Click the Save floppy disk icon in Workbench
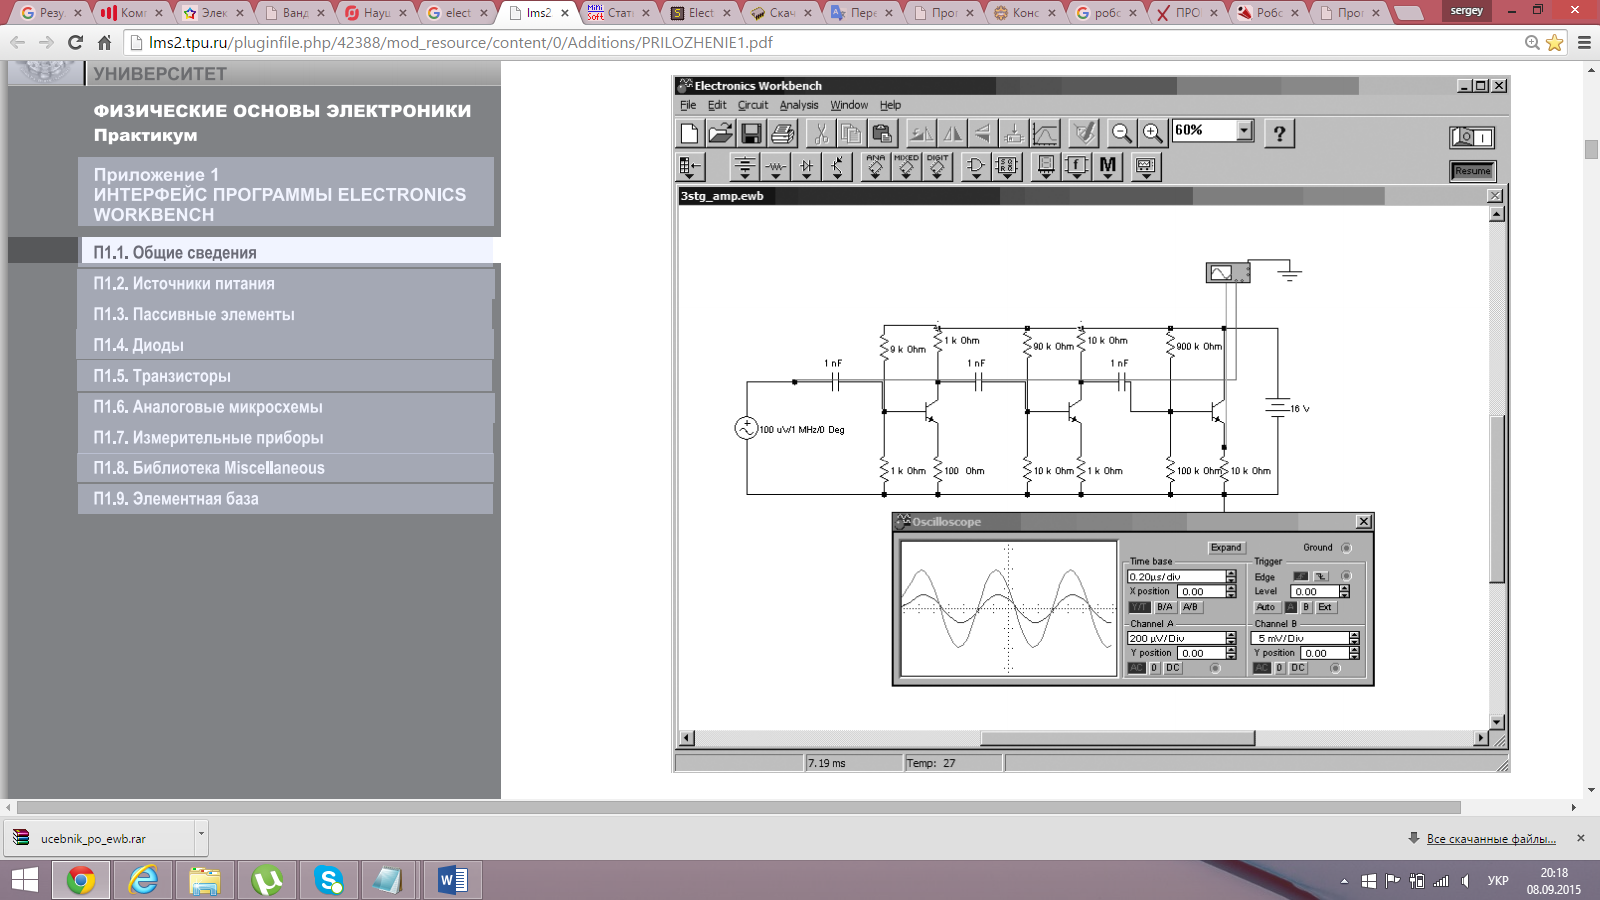The height and width of the screenshot is (900, 1600). click(751, 133)
